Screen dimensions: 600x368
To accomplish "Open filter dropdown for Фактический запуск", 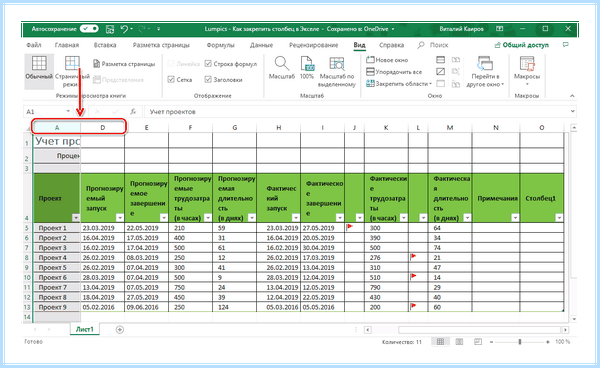I will [295, 218].
